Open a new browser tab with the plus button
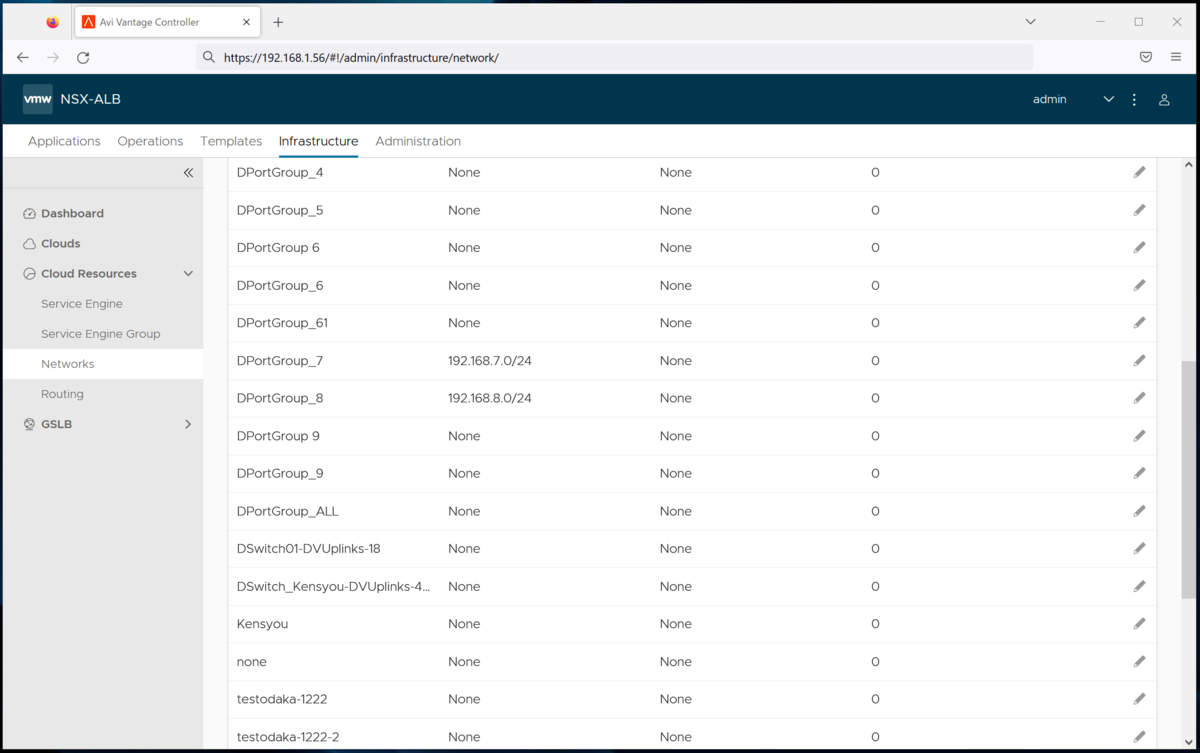This screenshot has width=1200, height=753. [x=278, y=22]
